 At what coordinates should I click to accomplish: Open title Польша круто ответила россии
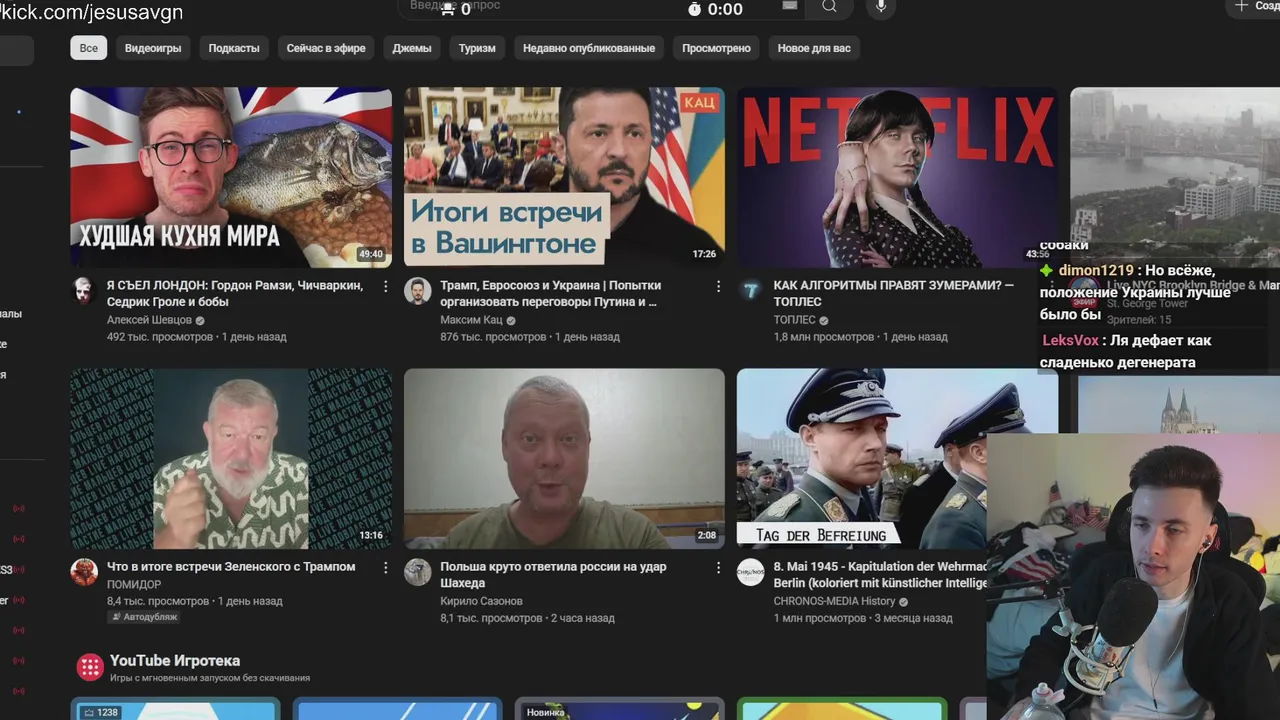[x=553, y=574]
